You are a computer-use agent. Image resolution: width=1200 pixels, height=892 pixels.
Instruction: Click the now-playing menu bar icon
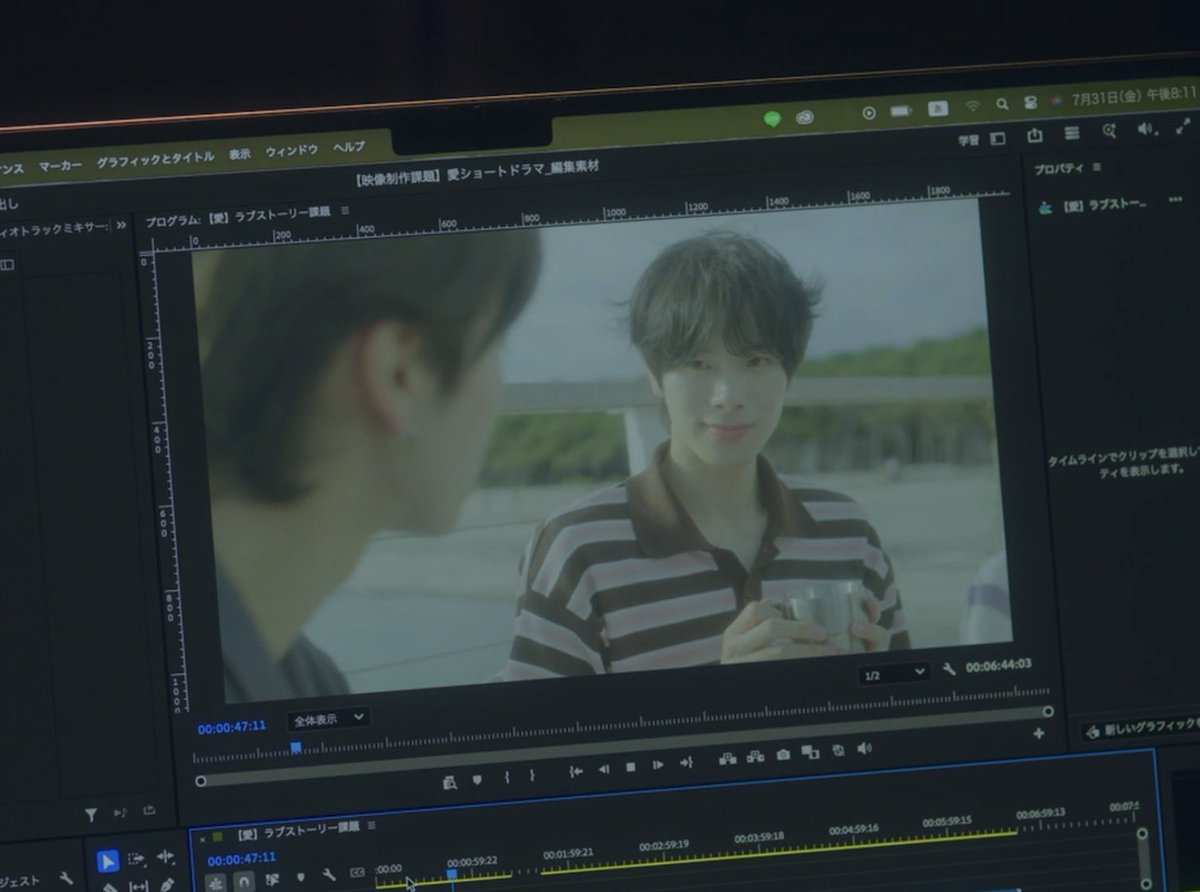(869, 113)
